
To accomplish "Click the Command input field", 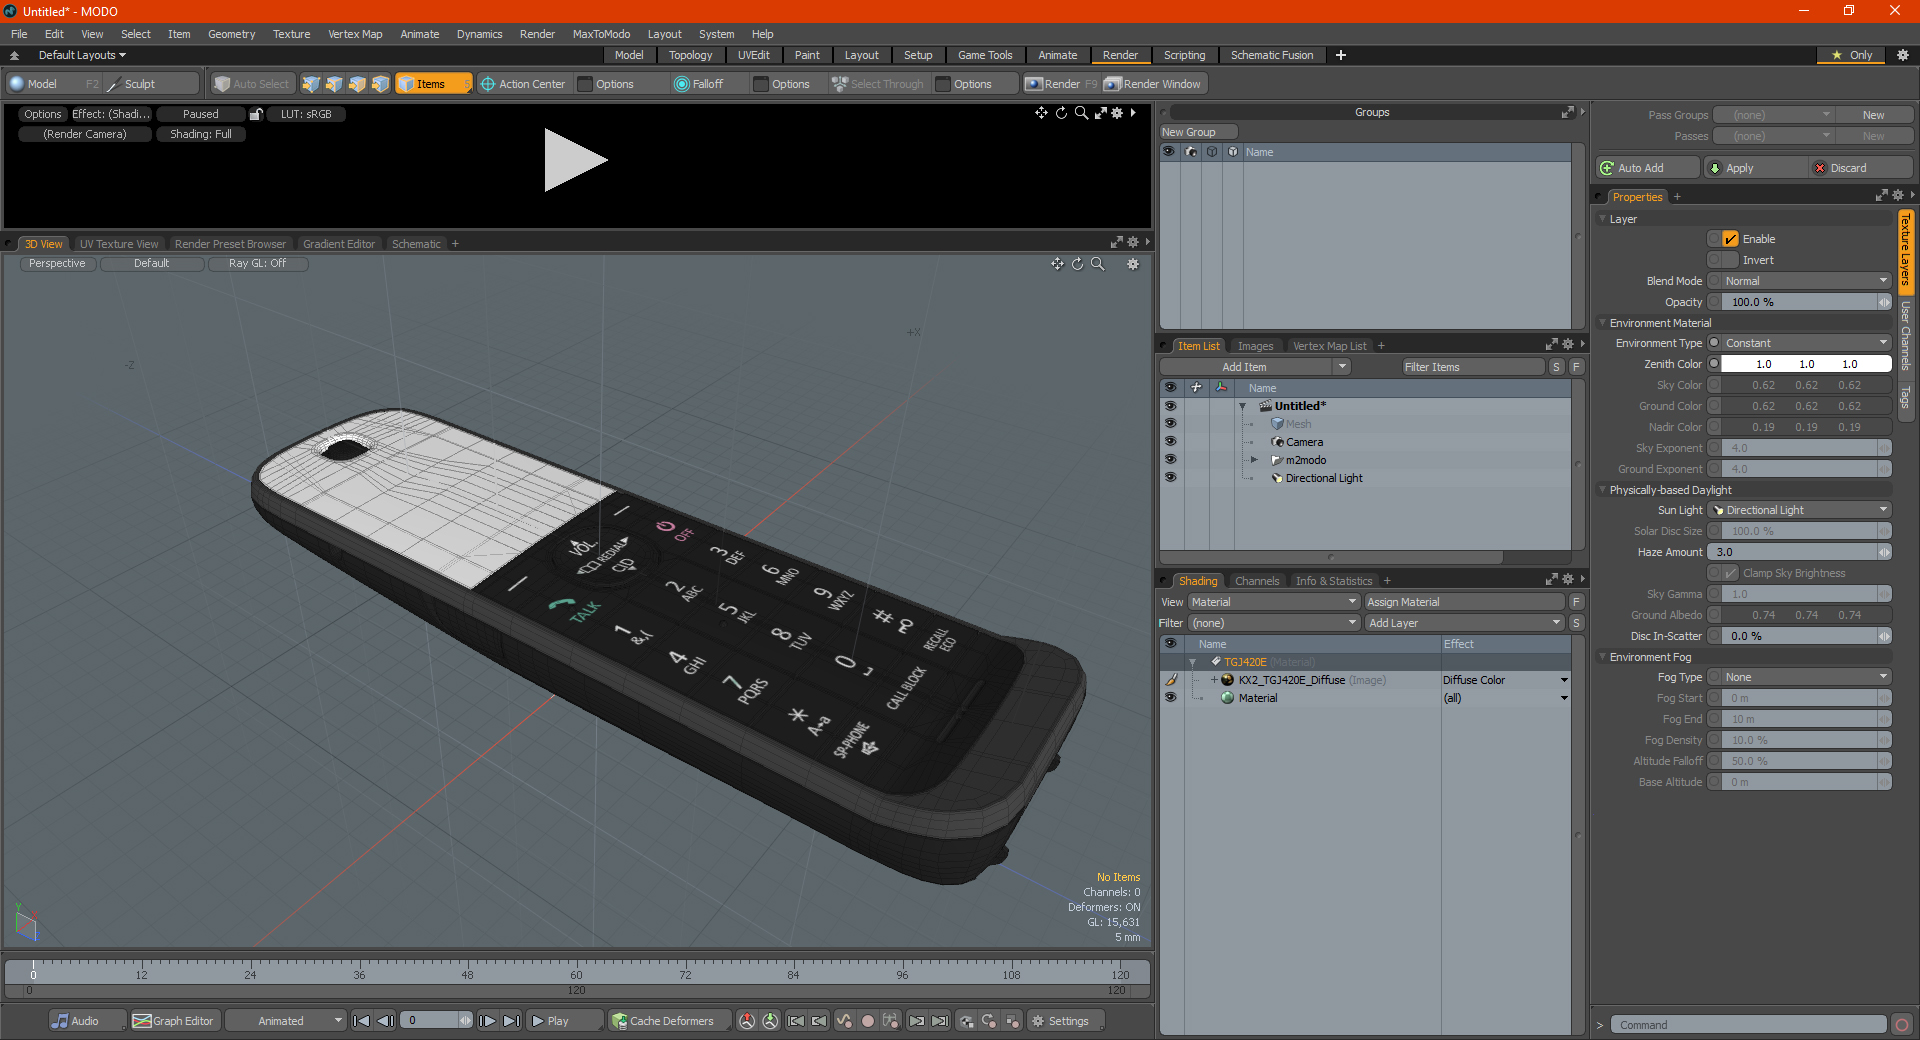I will click(1748, 1025).
